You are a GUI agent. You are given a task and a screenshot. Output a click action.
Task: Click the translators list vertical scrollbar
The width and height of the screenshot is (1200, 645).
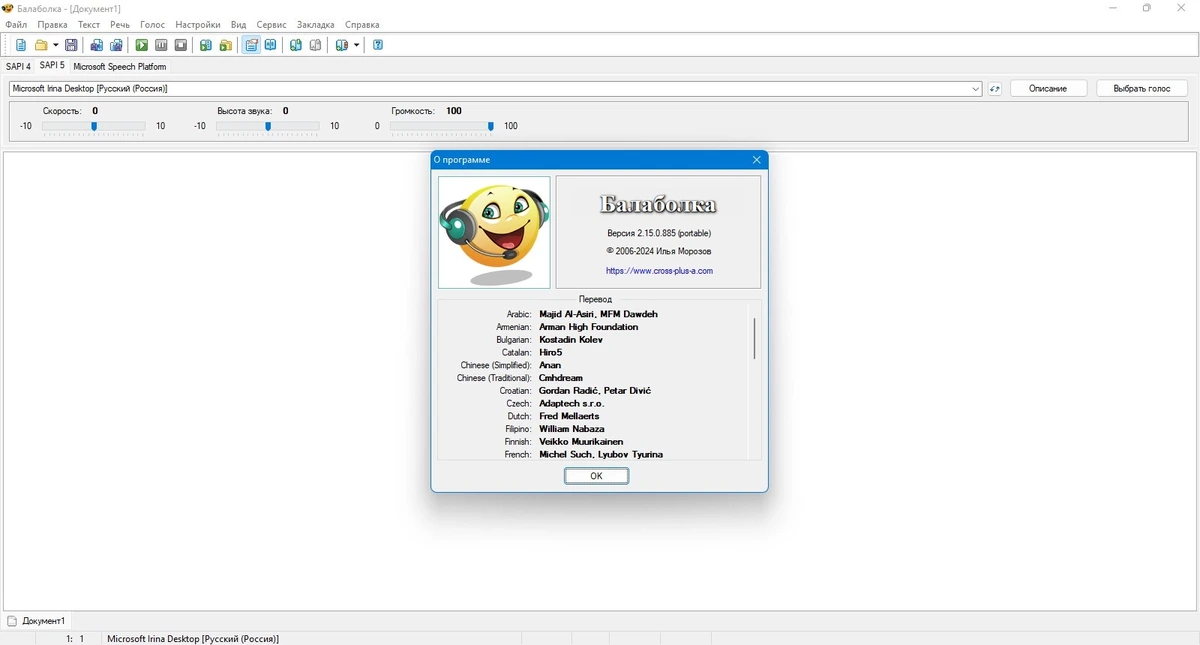point(754,383)
